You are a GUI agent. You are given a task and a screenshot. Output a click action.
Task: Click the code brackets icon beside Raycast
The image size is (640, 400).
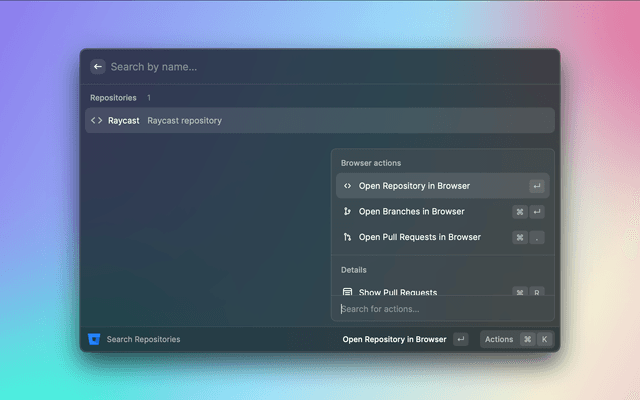(x=97, y=121)
